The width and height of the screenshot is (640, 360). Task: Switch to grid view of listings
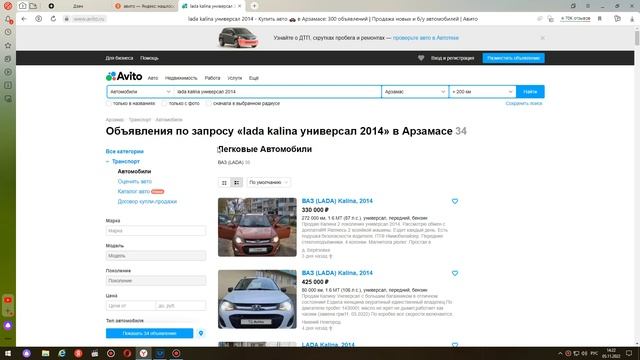tap(224, 182)
